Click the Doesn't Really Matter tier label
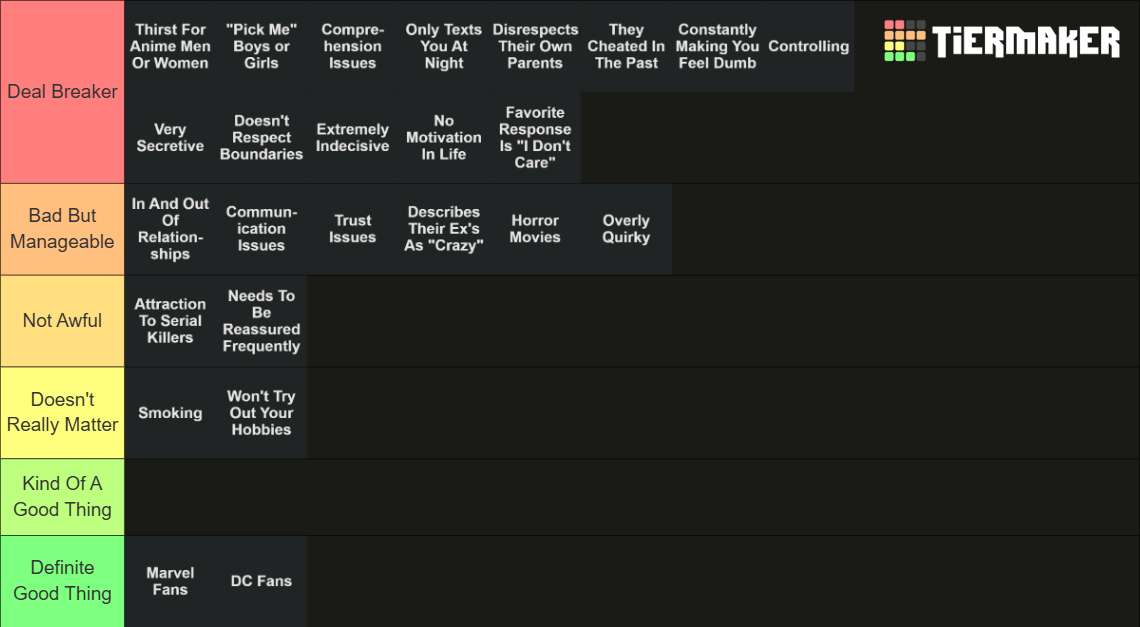 62,412
